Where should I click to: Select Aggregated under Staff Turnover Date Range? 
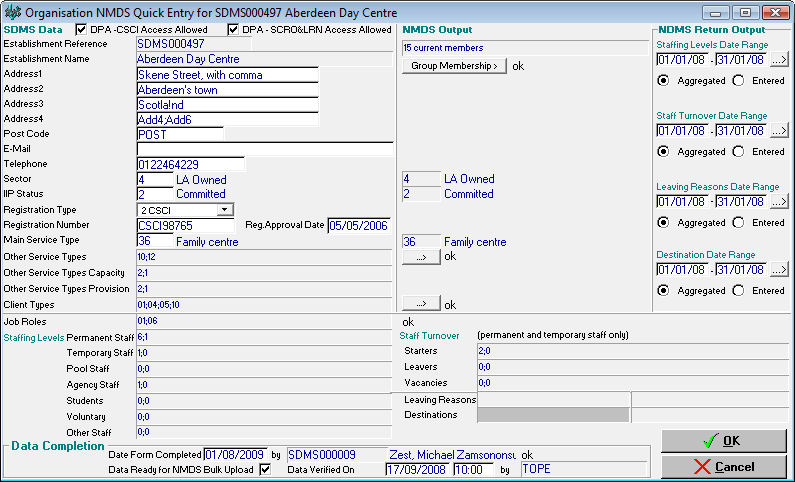(x=663, y=152)
